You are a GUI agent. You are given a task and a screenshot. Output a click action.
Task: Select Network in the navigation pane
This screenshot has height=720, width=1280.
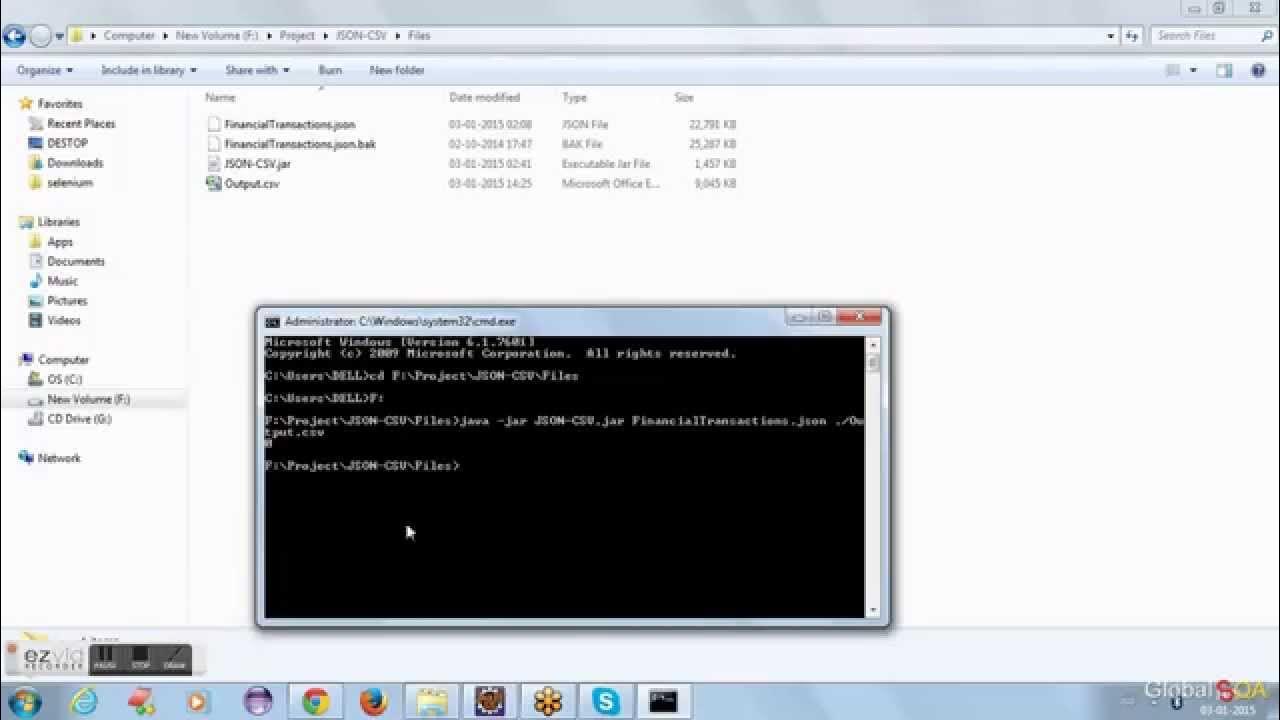(x=59, y=458)
